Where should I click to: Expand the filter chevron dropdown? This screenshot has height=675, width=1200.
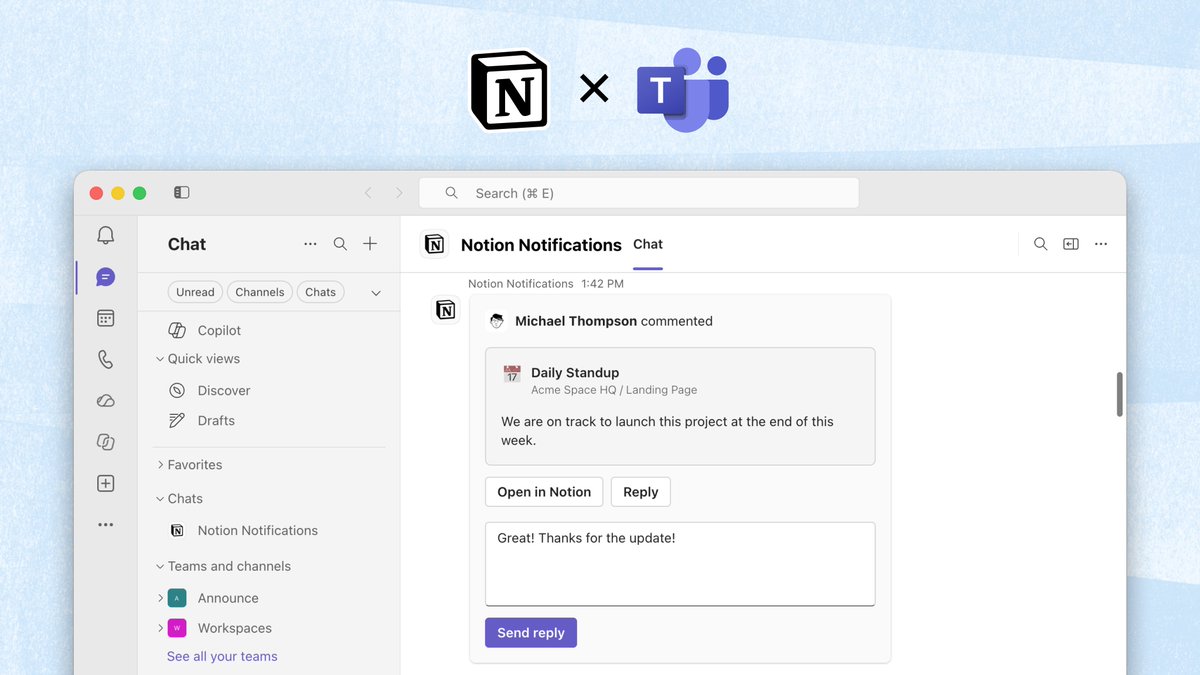[376, 293]
